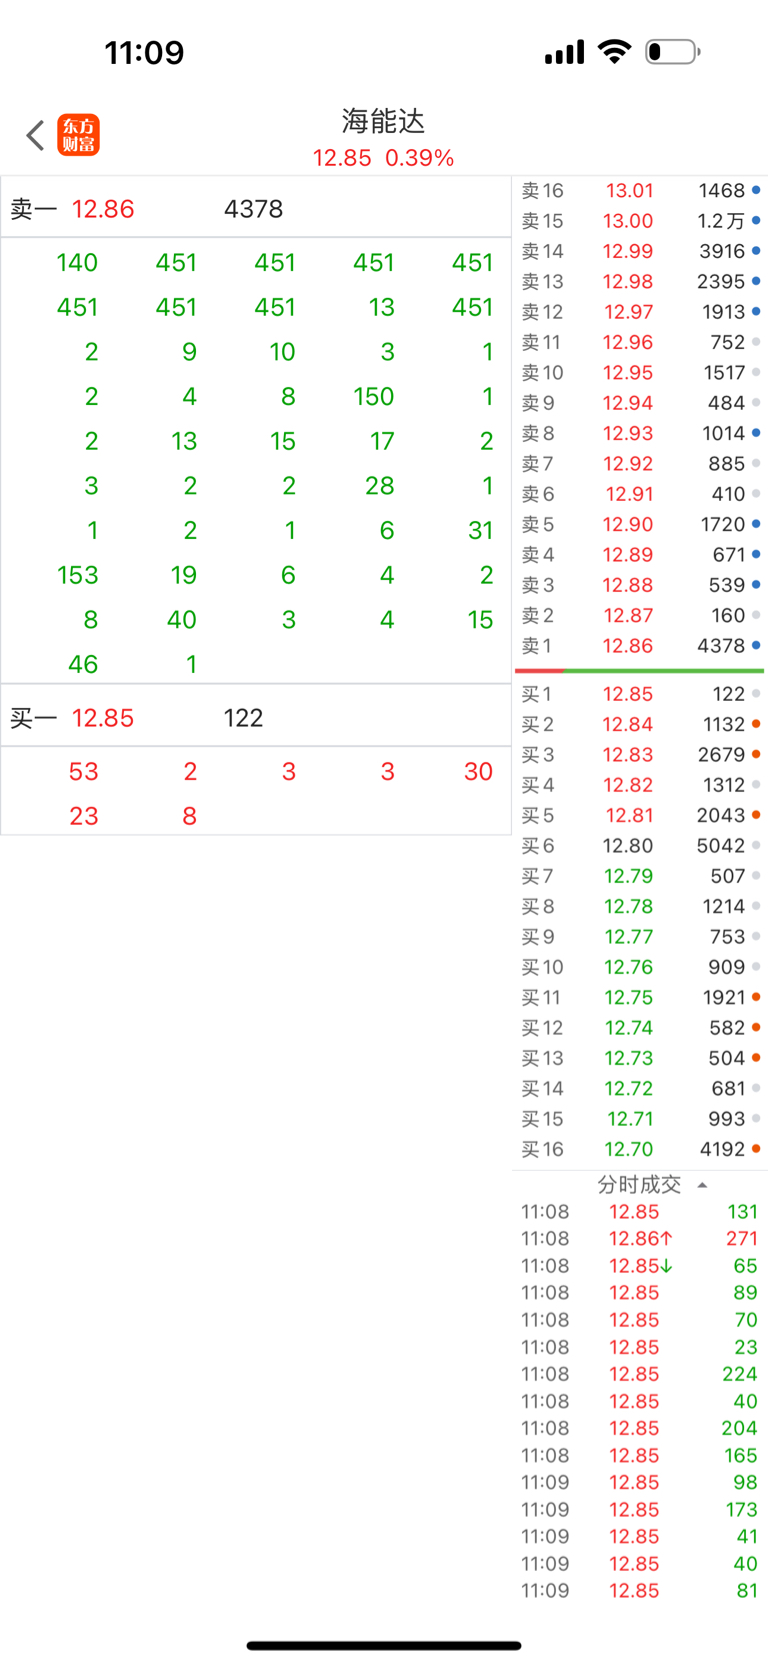Tap buy order queue value 53
The width and height of the screenshot is (768, 1665).
(x=84, y=772)
